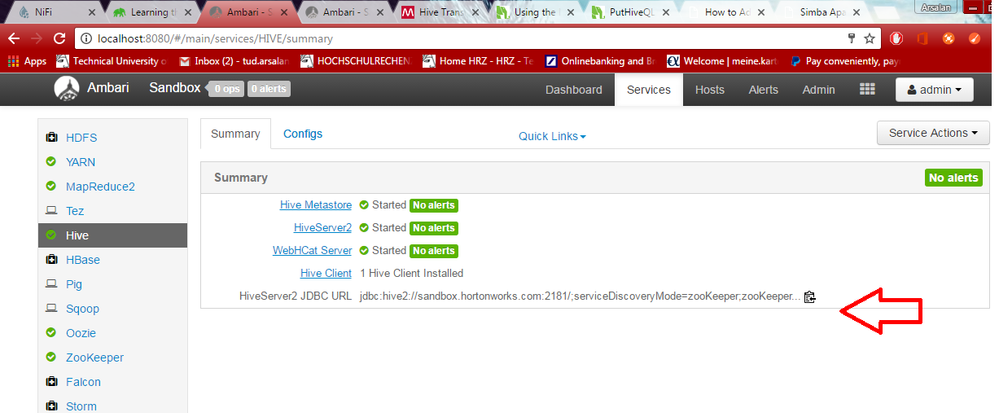Click Tez client laptop icon
Screen dimensions: 999x413
click(x=52, y=211)
